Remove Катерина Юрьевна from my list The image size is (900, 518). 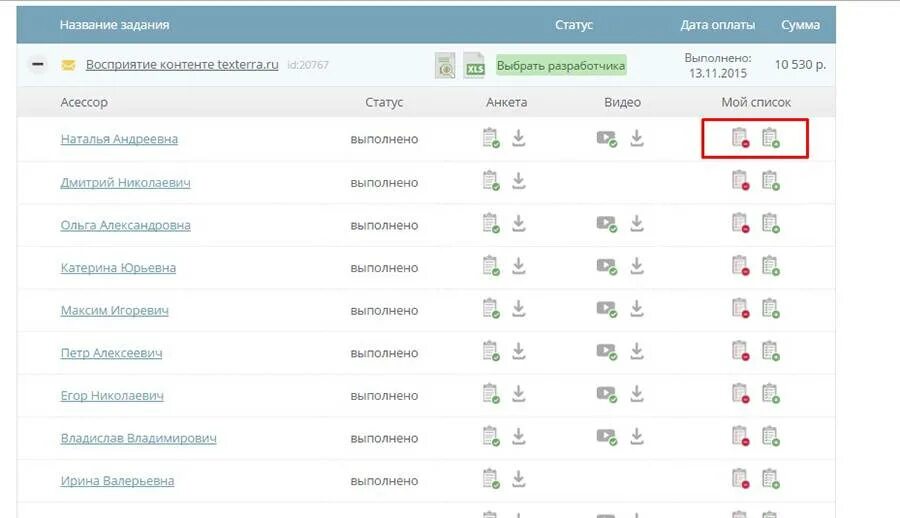(740, 266)
